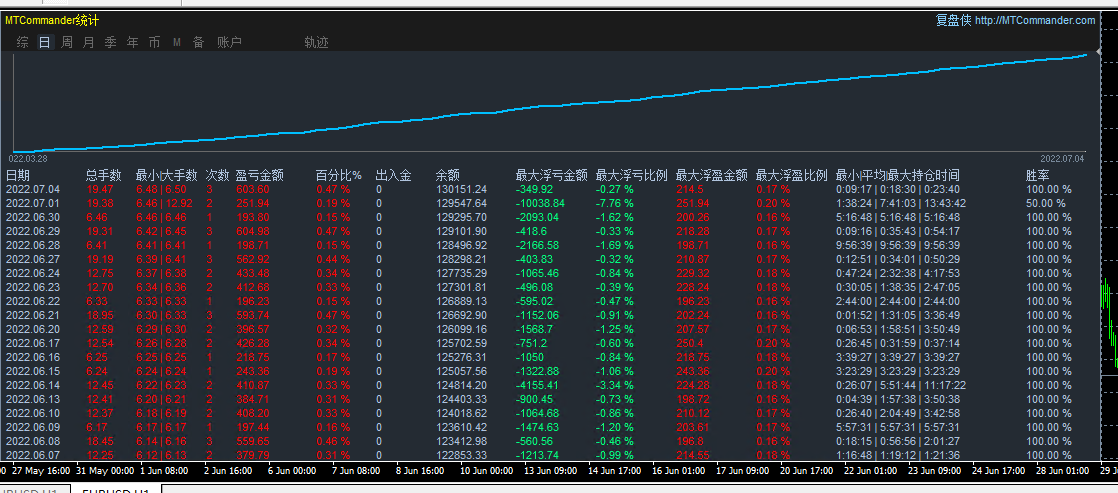The height and width of the screenshot is (493, 1118).
Task: Click the 31 May 00:00 time axis label
Action: pyautogui.click(x=103, y=471)
